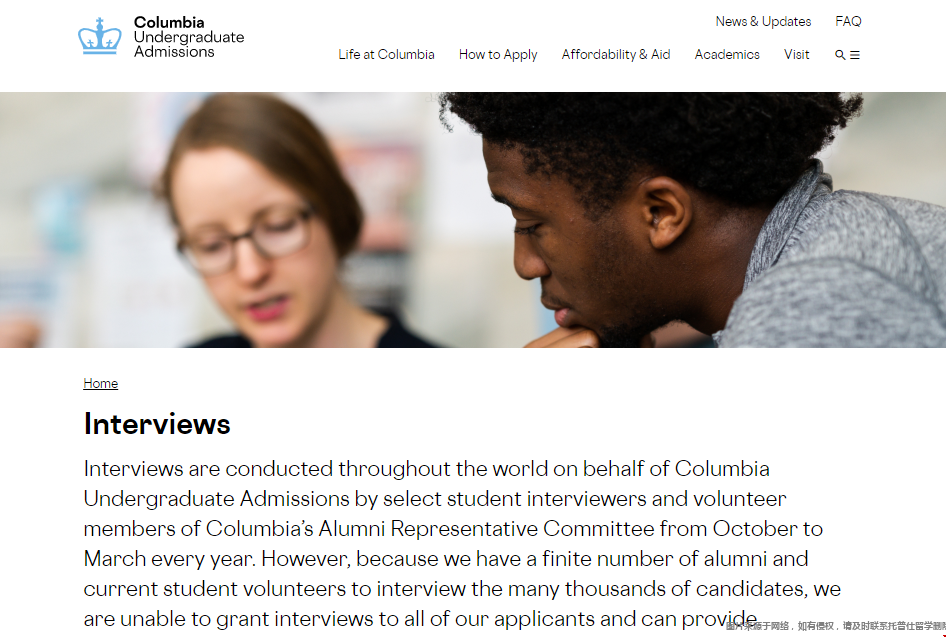Click the Interviews page heading
The height and width of the screenshot is (637, 946).
point(157,424)
